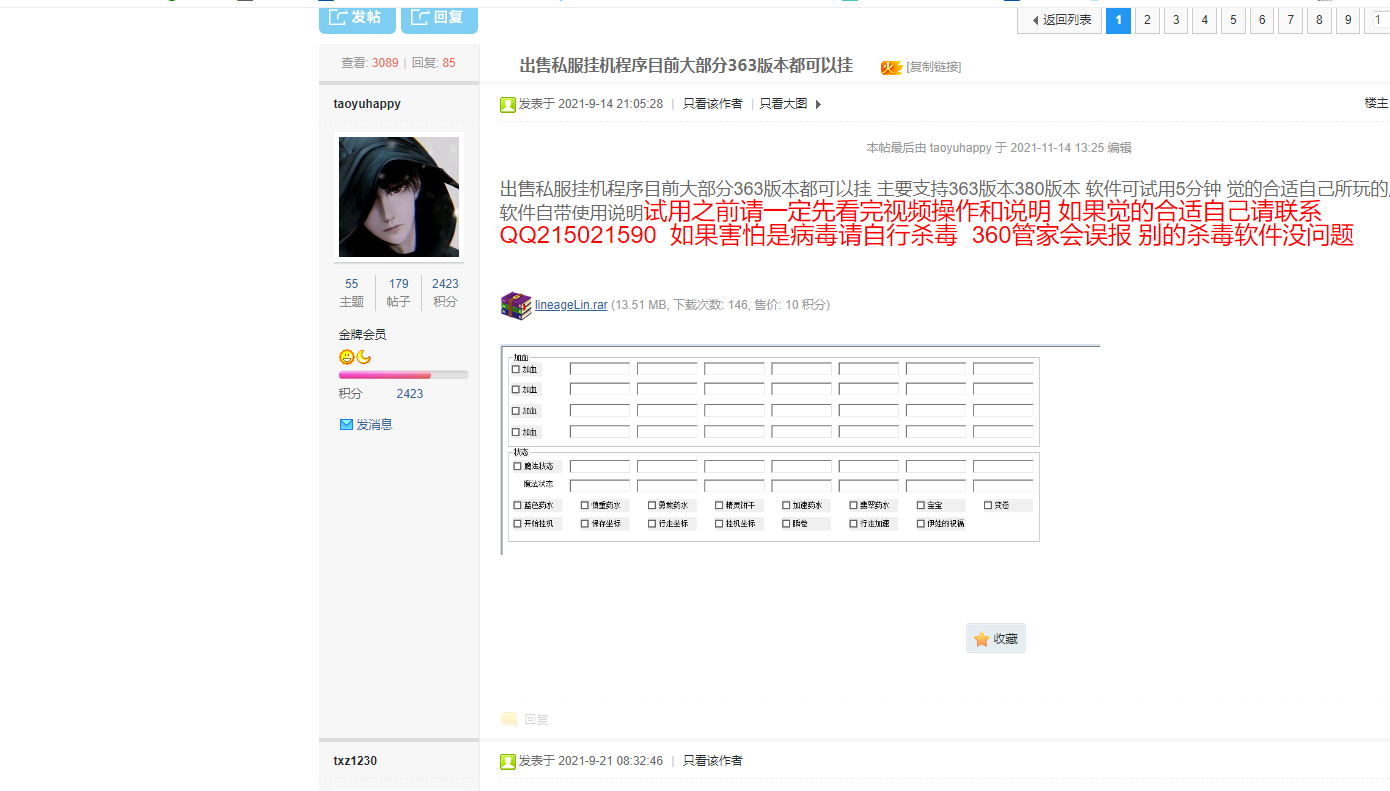Click 只看大图 to view large images
Screen dimensions: 1390x791
(x=783, y=104)
